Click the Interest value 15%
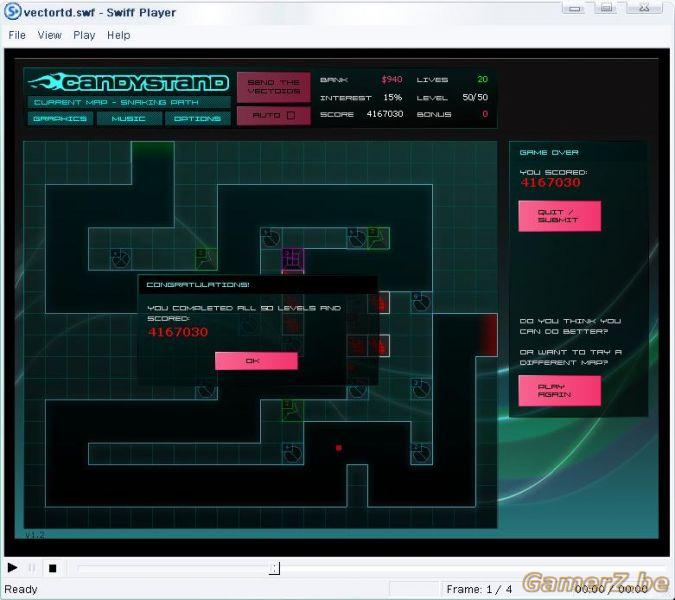This screenshot has height=600, width=675. click(x=393, y=97)
